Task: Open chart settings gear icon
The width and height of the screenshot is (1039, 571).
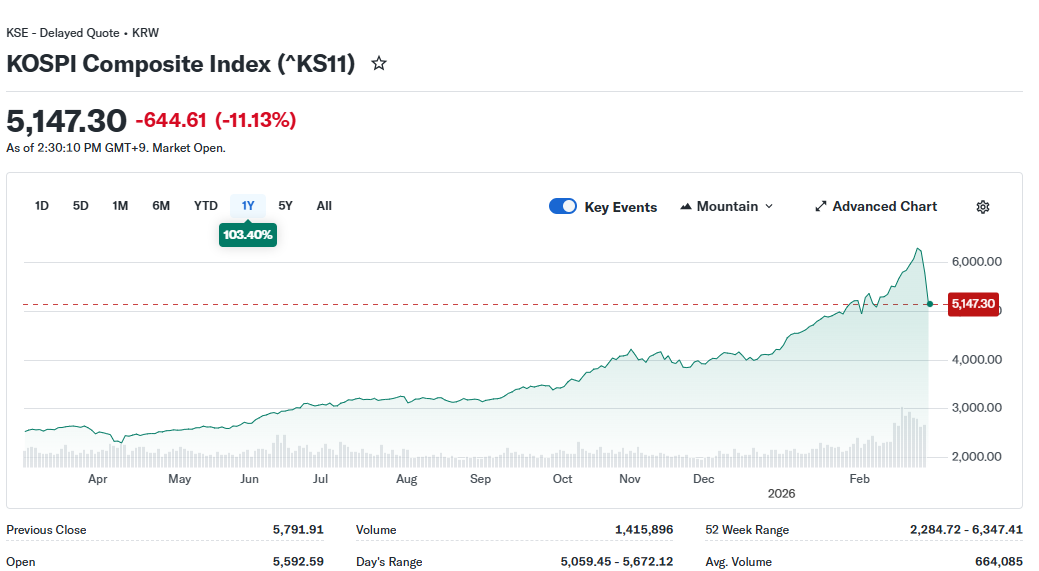Action: tap(983, 207)
